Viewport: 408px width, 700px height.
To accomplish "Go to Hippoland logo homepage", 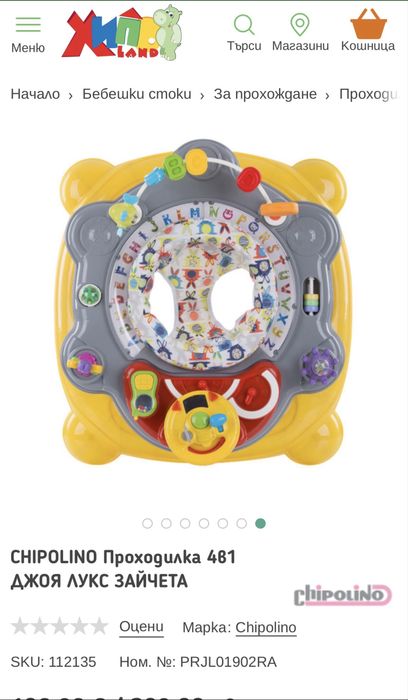I will pyautogui.click(x=122, y=32).
